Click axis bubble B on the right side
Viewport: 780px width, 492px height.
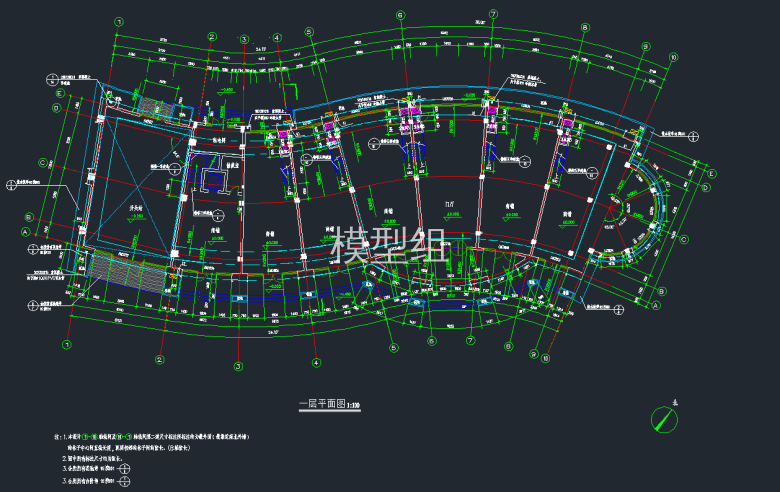(662, 292)
